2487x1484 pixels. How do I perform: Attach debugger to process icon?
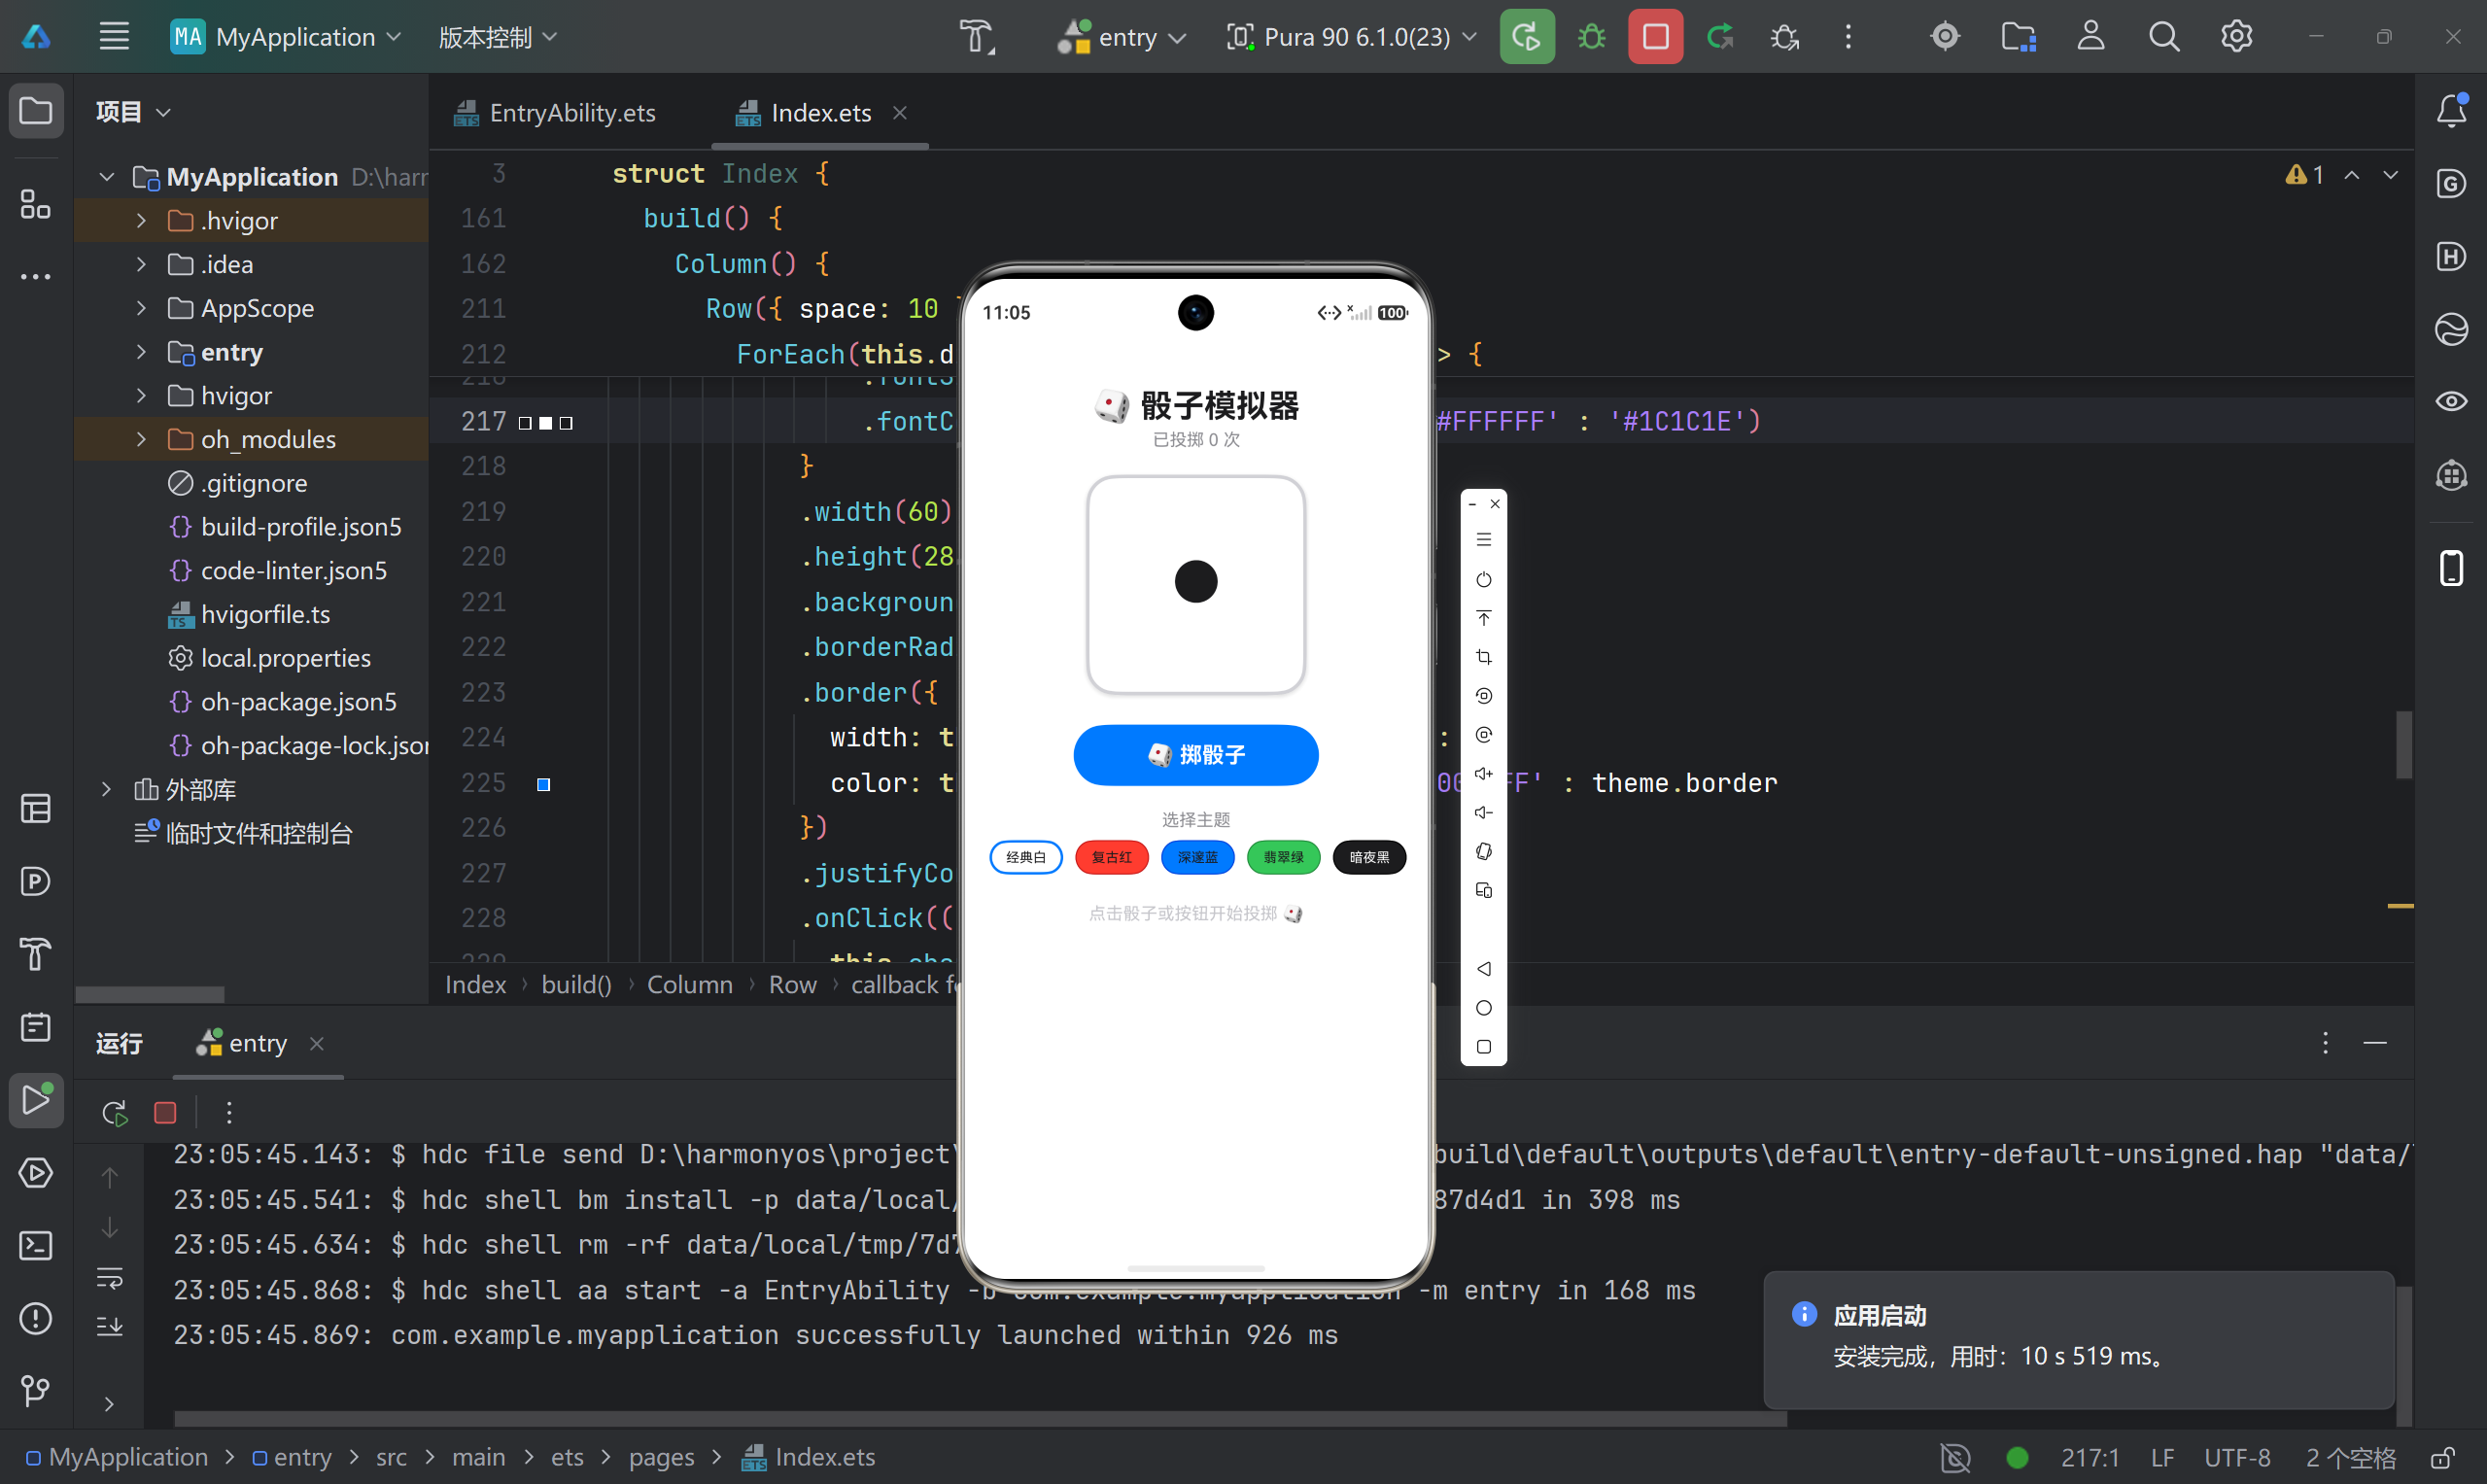click(x=1784, y=37)
